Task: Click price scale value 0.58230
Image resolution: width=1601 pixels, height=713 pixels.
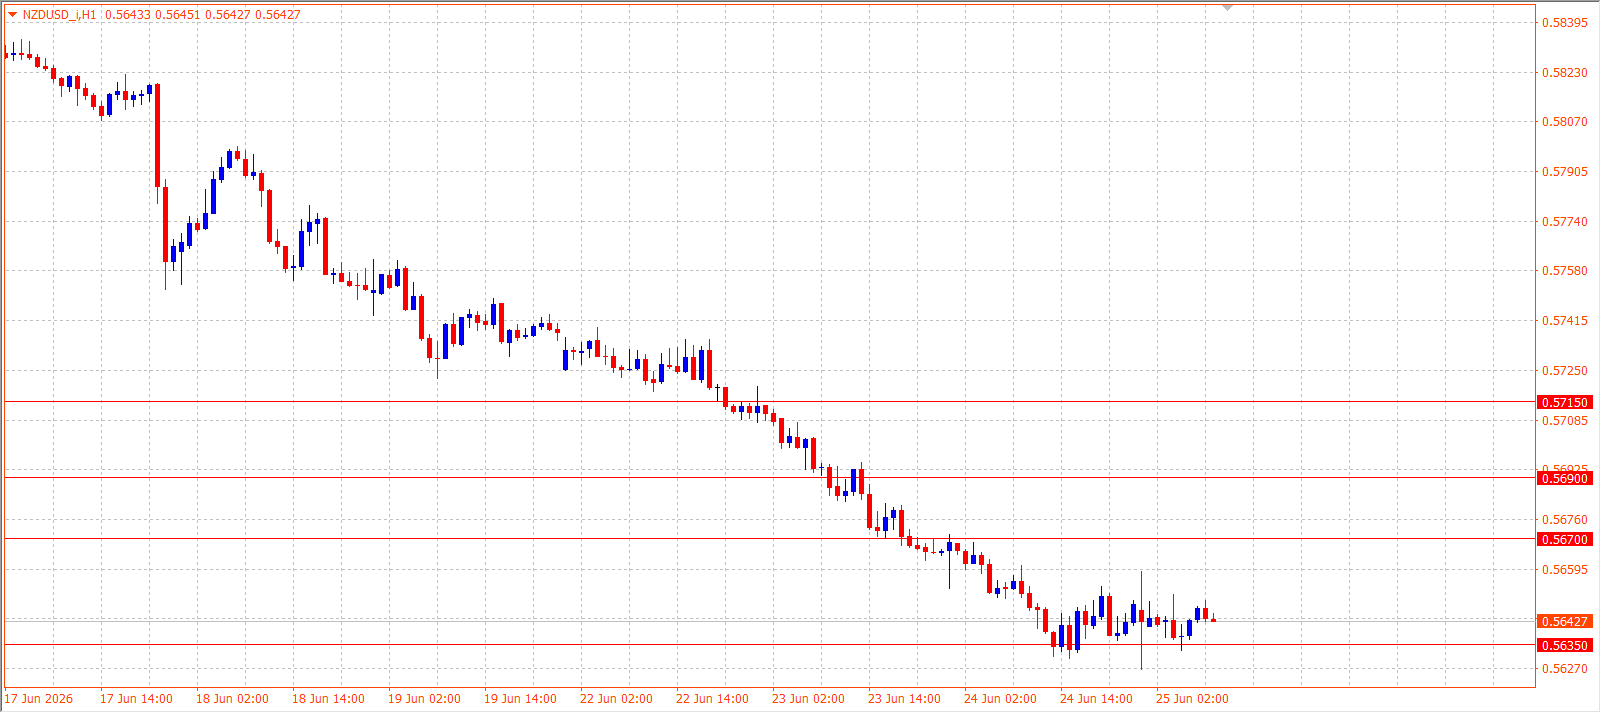Action: pyautogui.click(x=1565, y=73)
